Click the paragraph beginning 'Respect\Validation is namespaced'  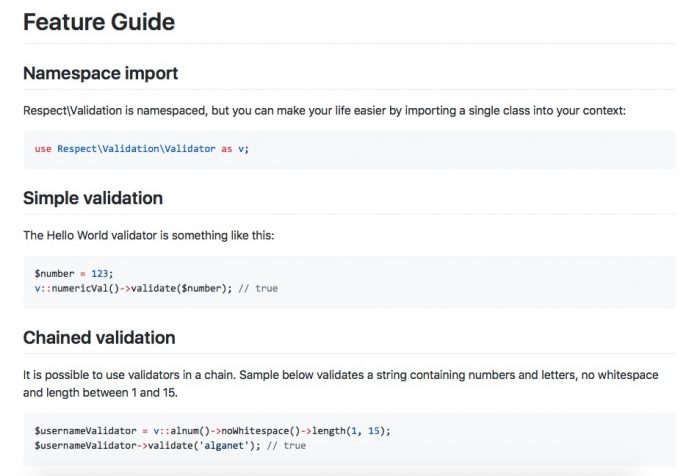click(x=324, y=110)
